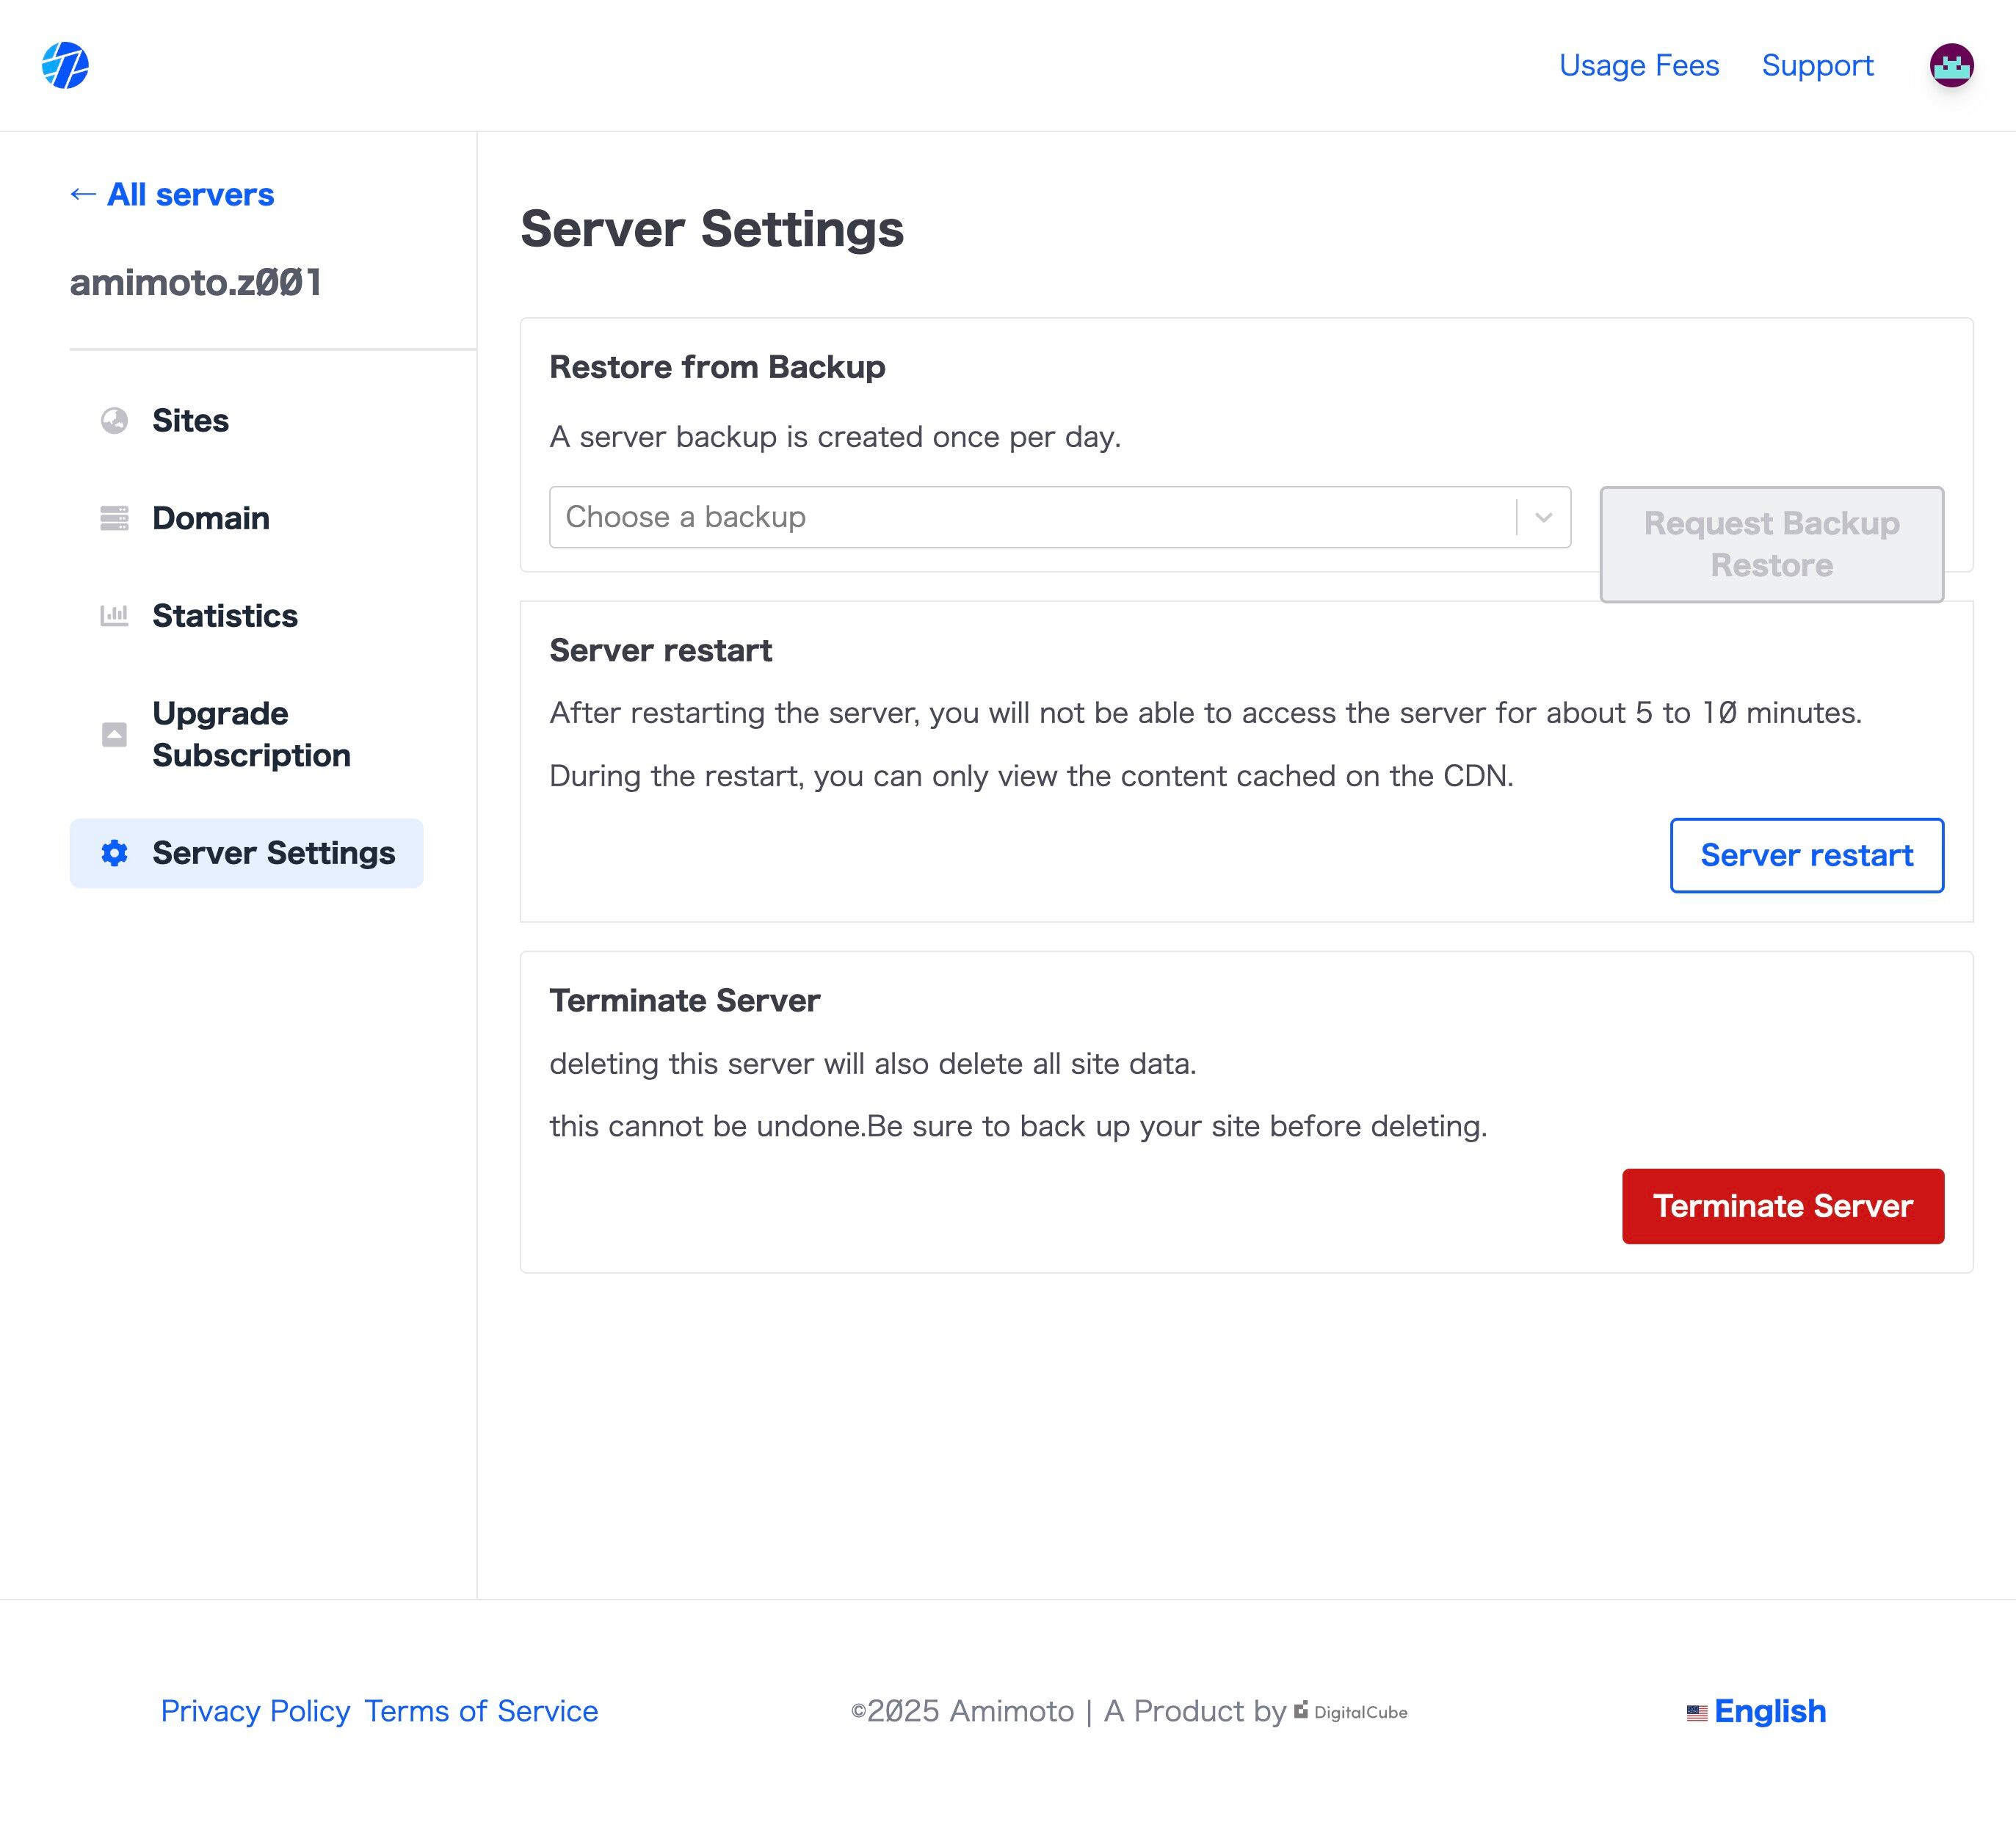This screenshot has width=2016, height=1822.
Task: Click the Upgrade Subscription arrow icon
Action: pyautogui.click(x=115, y=735)
